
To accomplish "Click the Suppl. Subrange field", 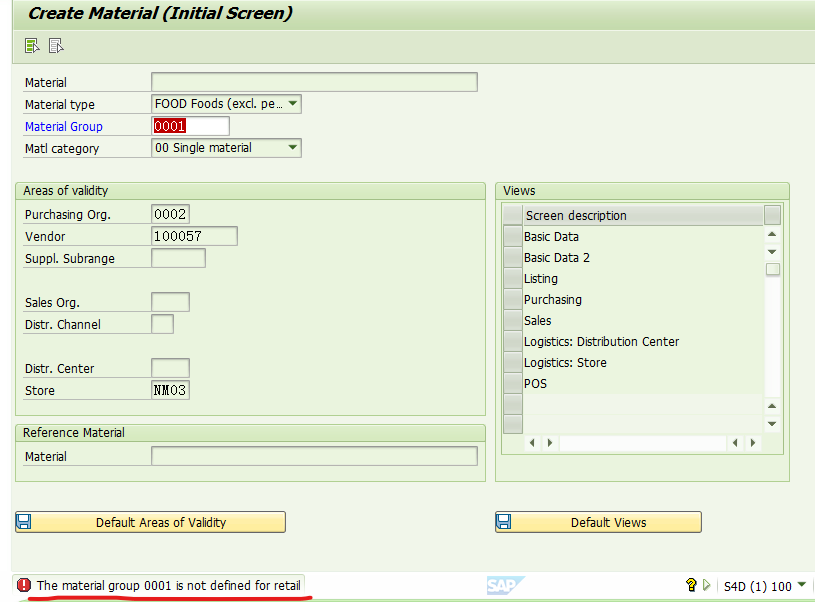I will [x=178, y=258].
